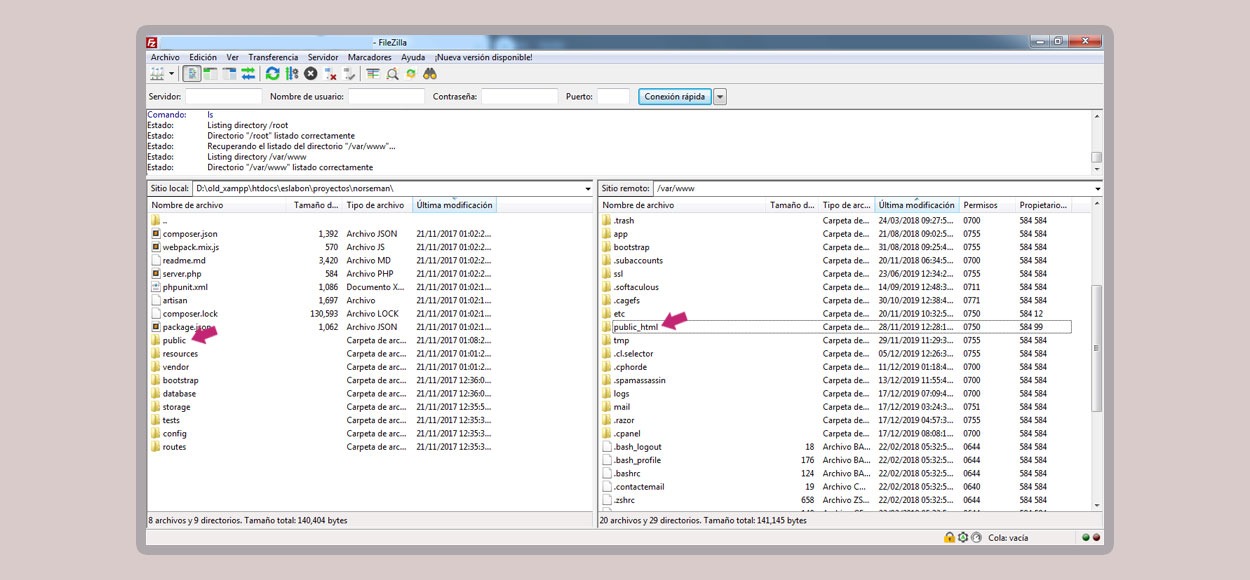The image size is (1250, 580).
Task: Toggle synchronized browsing
Action: (x=411, y=73)
